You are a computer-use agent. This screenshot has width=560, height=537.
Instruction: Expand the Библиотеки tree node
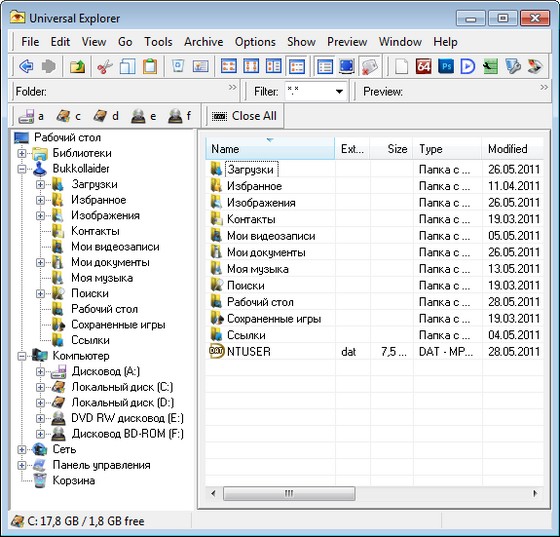click(22, 153)
